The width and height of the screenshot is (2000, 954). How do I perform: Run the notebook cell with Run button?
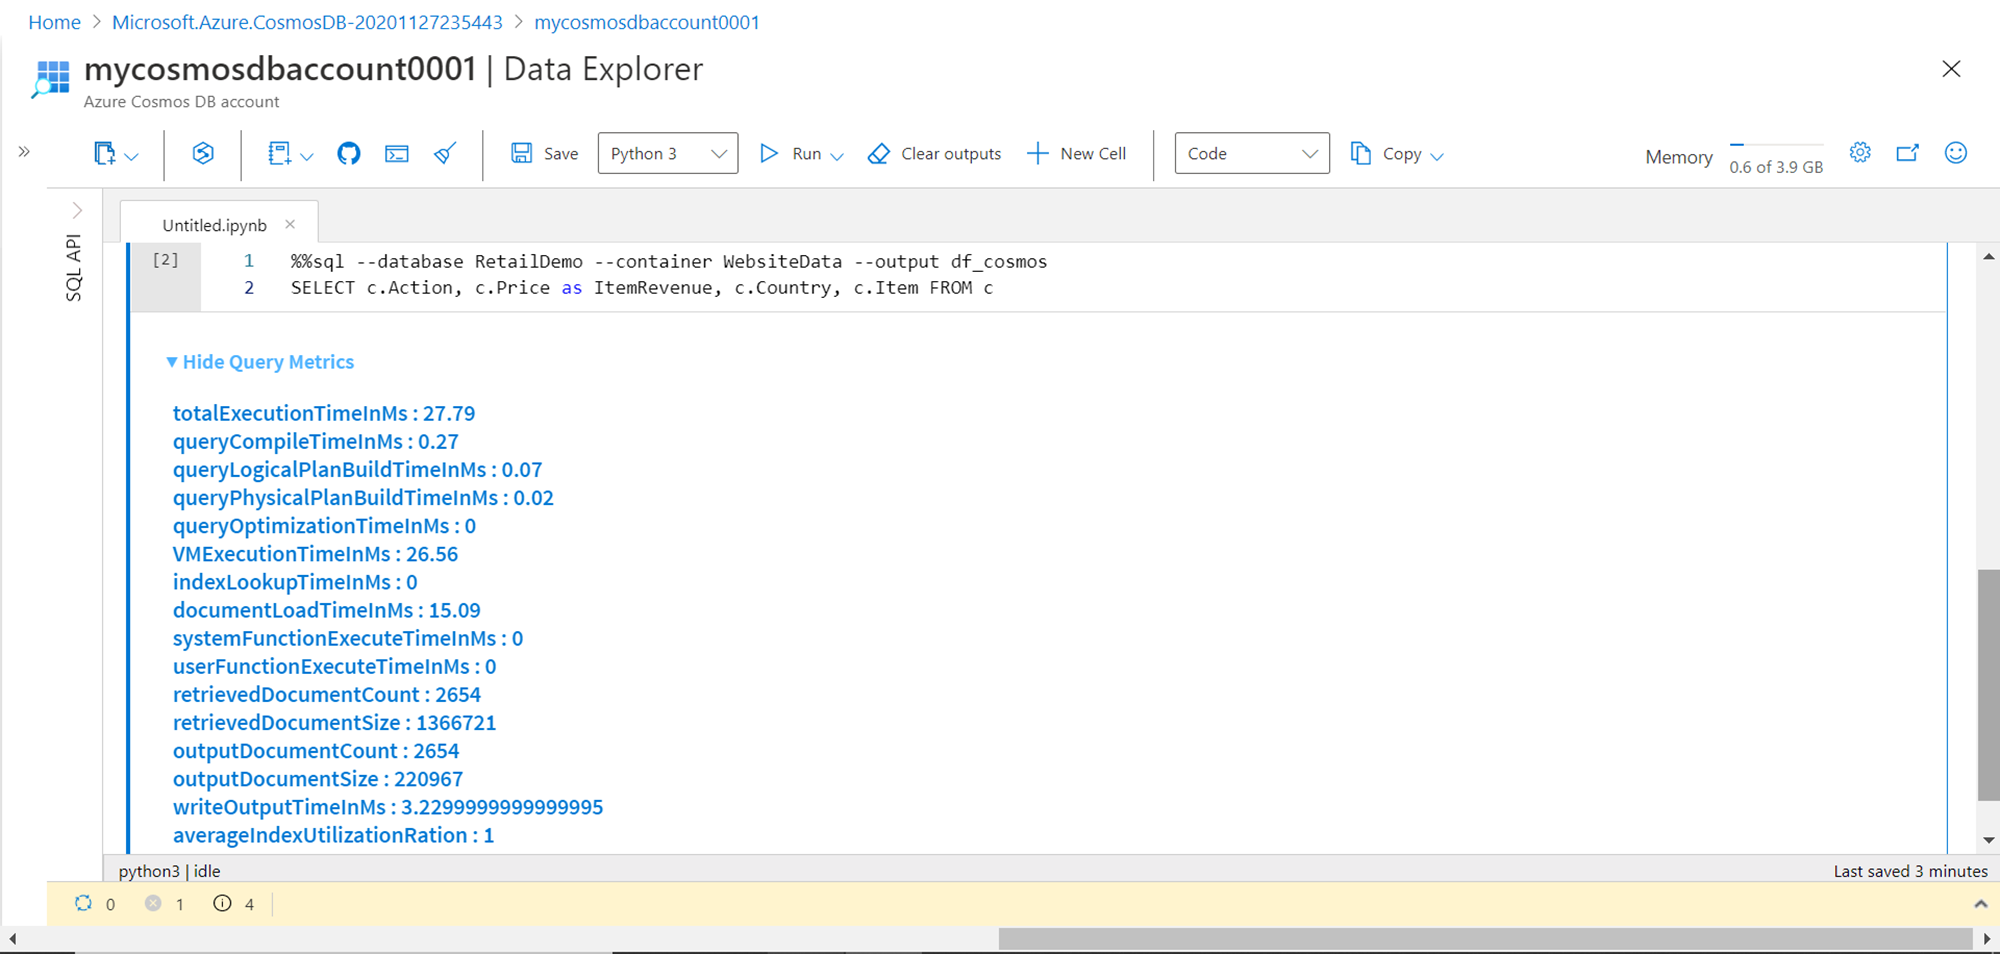point(790,153)
